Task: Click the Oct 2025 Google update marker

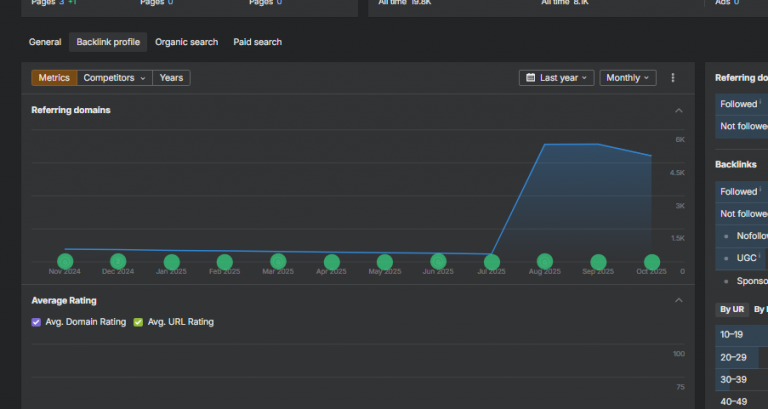Action: click(x=652, y=262)
